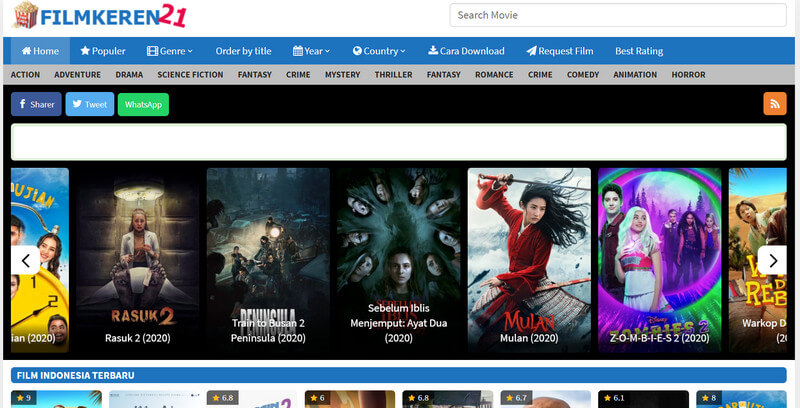Open Populer page with star icon
The width and height of the screenshot is (800, 408).
coord(103,51)
